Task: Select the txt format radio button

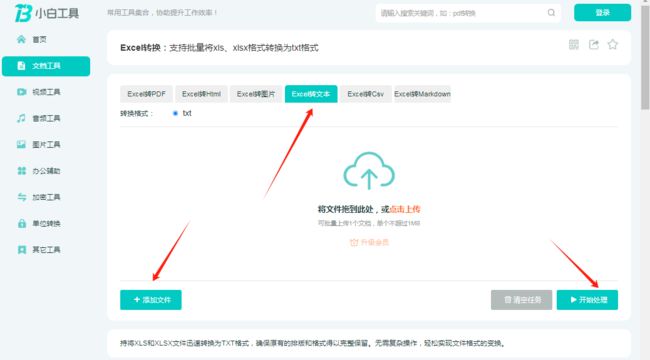Action: [x=175, y=113]
